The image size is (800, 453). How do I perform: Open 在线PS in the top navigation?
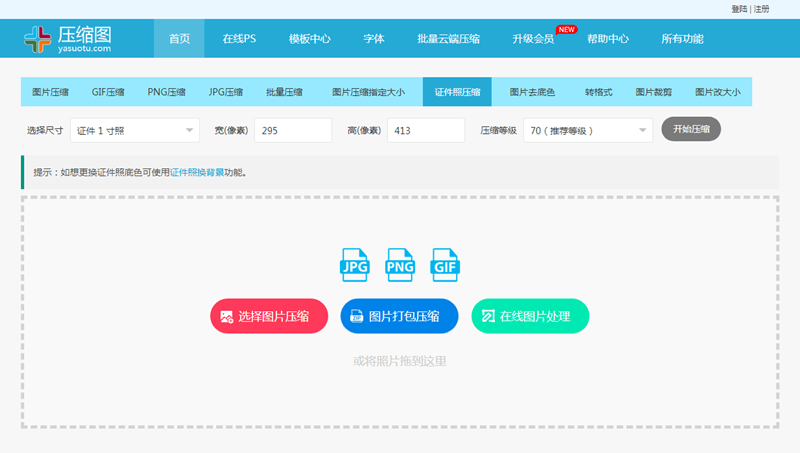(239, 39)
